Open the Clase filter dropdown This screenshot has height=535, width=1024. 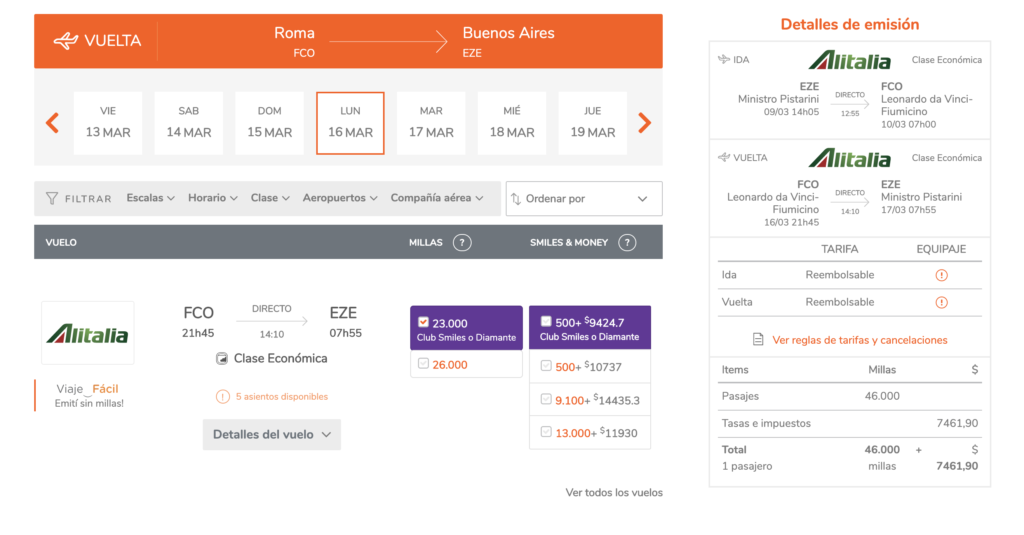(270, 198)
